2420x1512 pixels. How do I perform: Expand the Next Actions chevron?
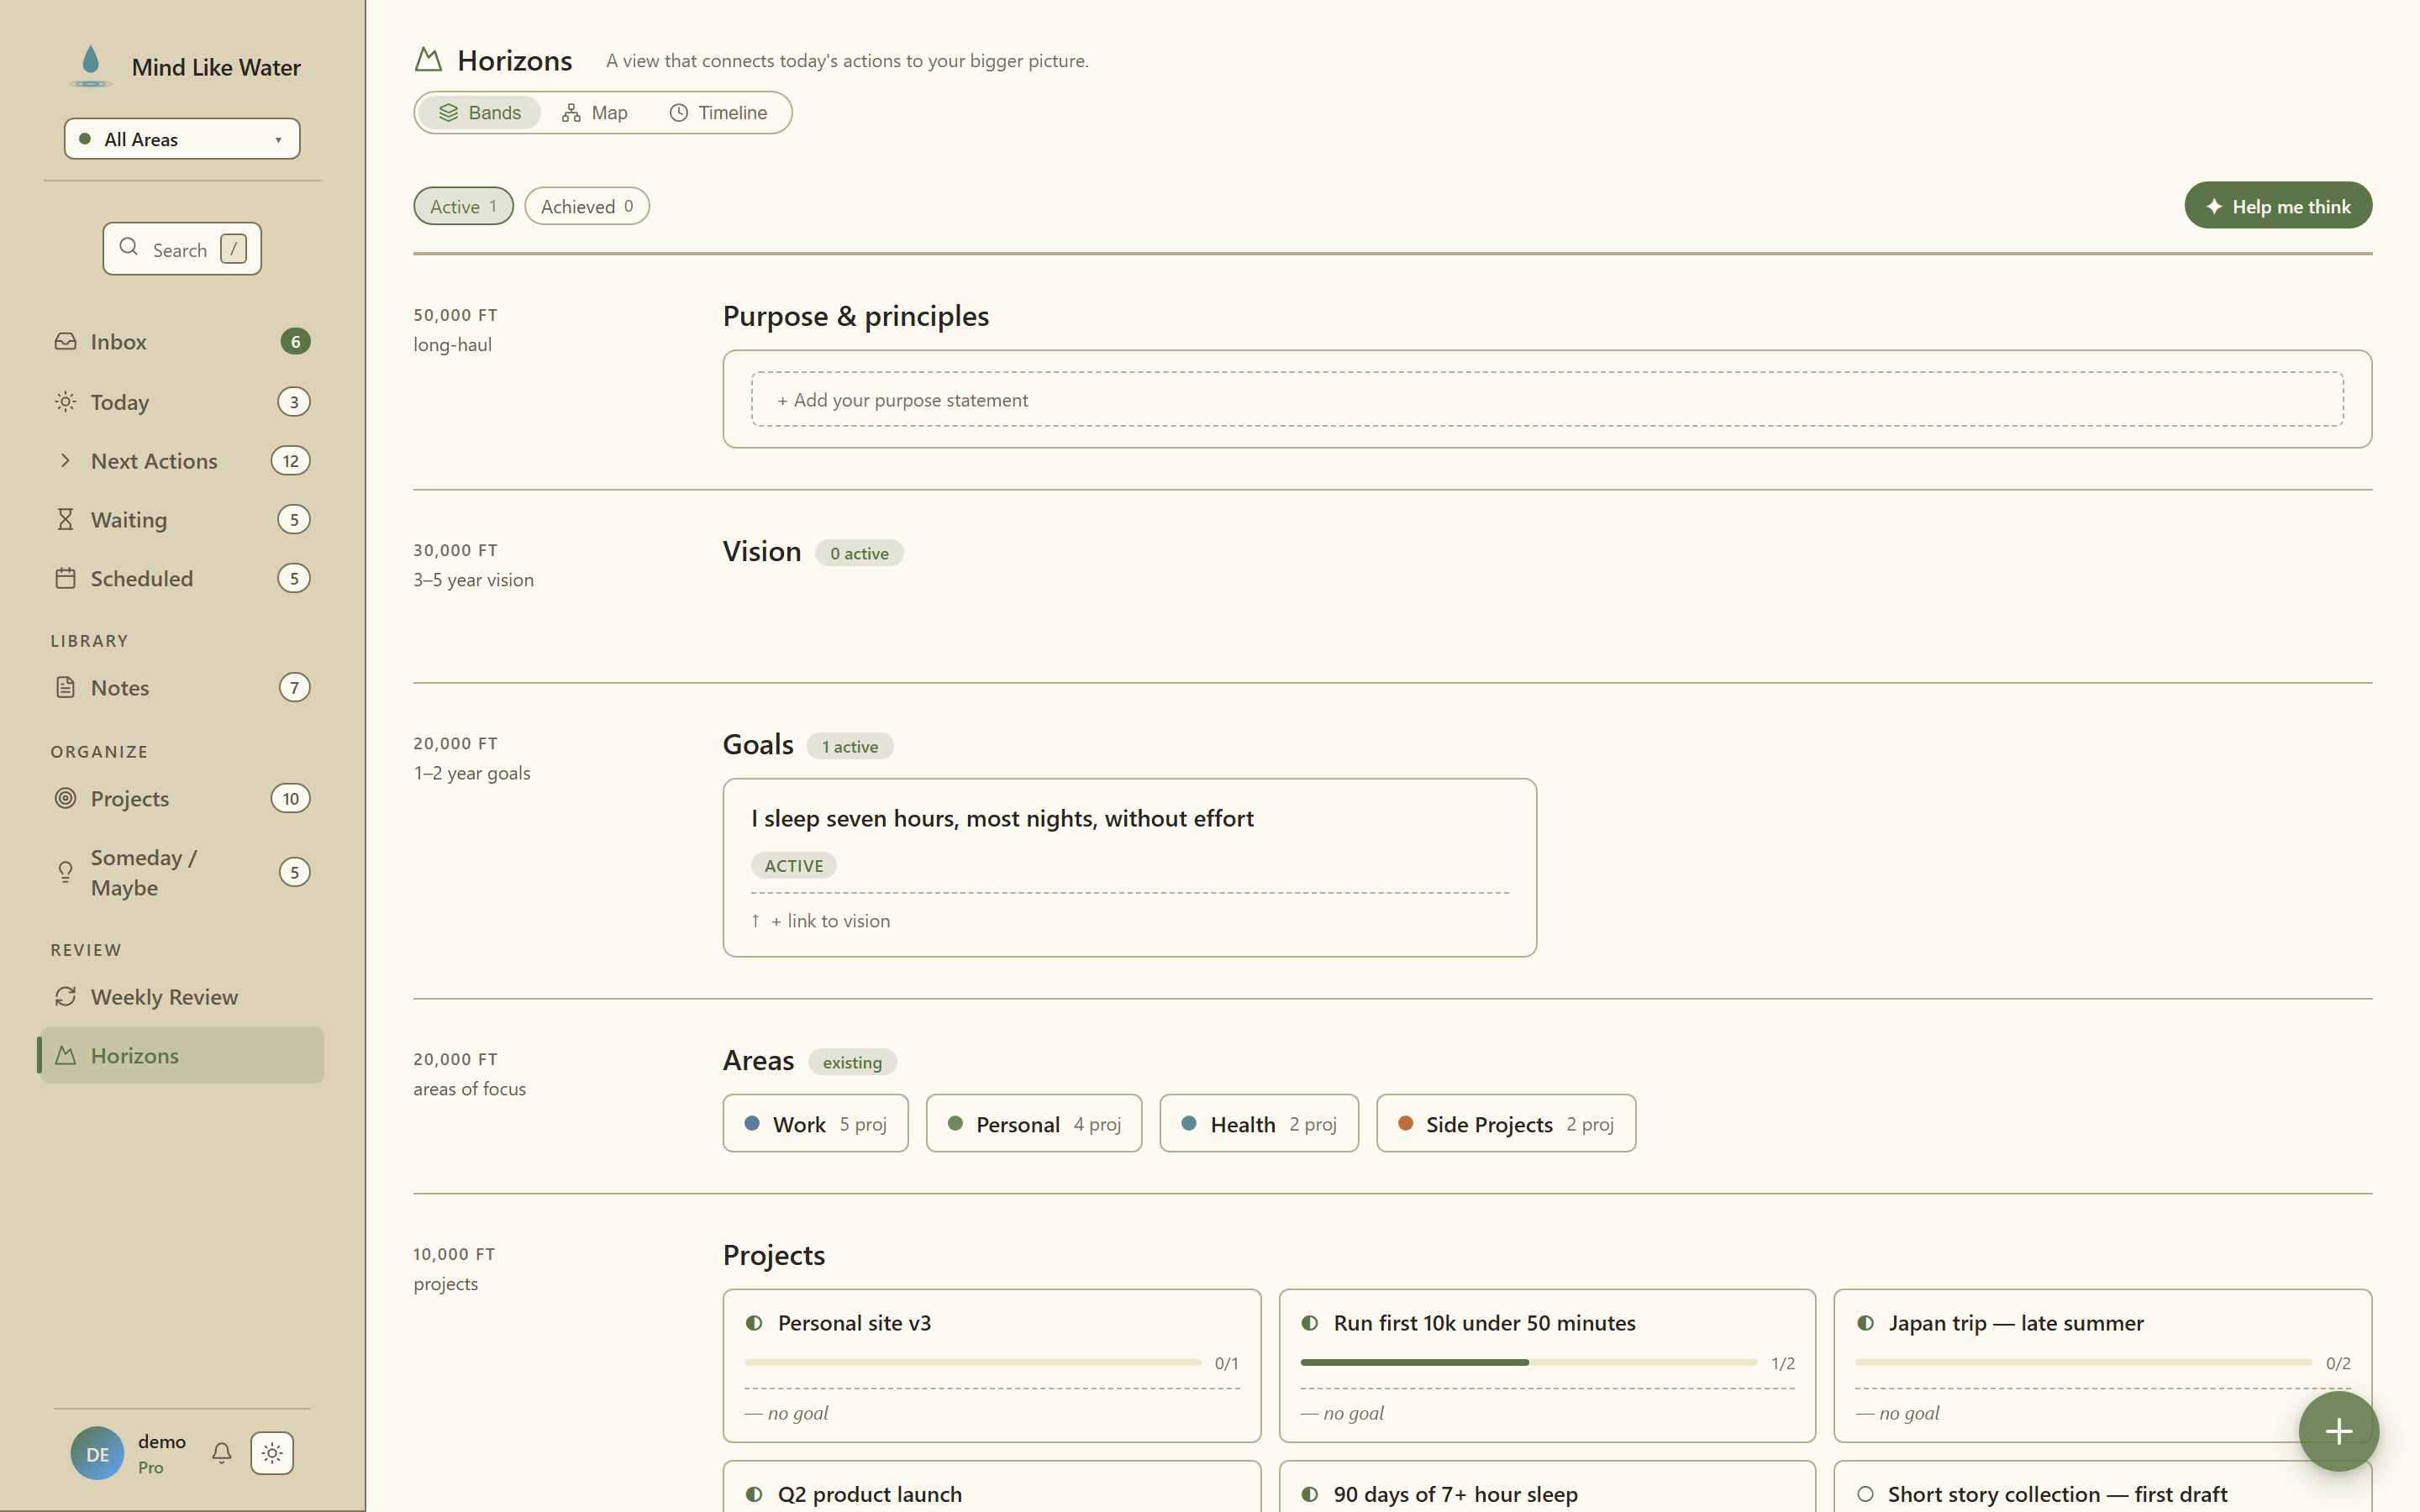point(65,460)
